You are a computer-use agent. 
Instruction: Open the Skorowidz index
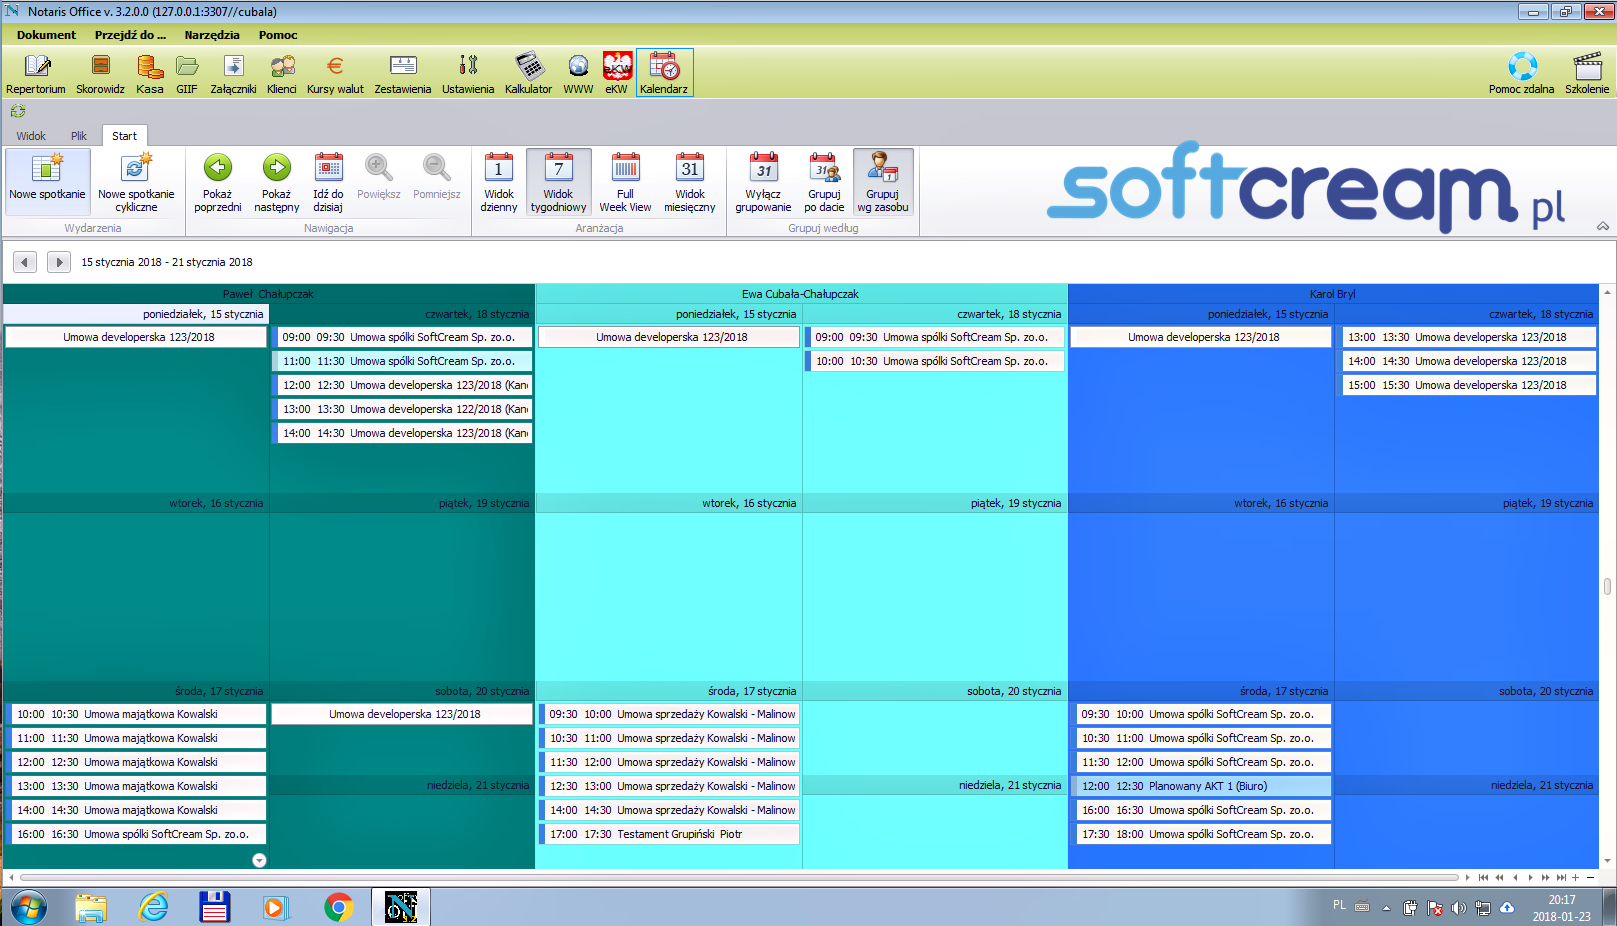click(x=100, y=74)
